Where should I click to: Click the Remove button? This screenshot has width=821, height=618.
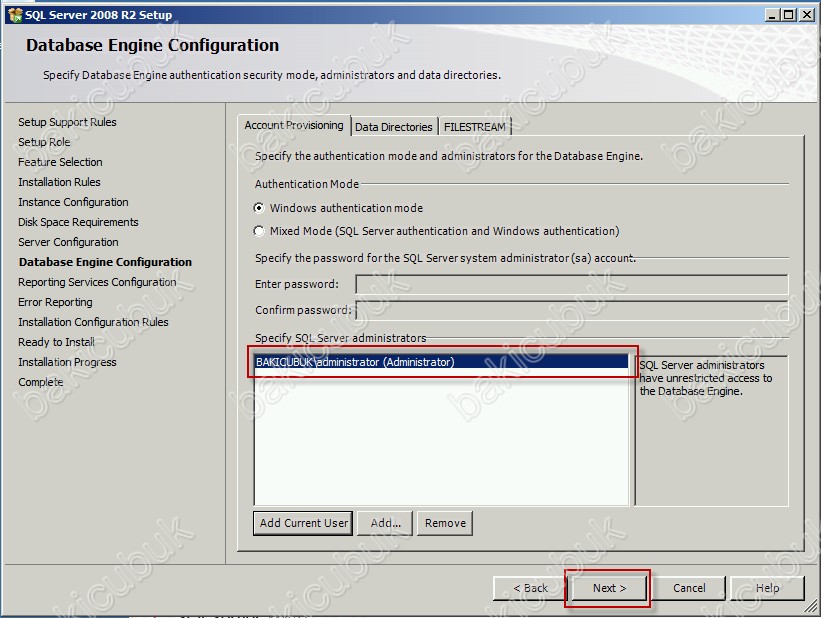(445, 523)
